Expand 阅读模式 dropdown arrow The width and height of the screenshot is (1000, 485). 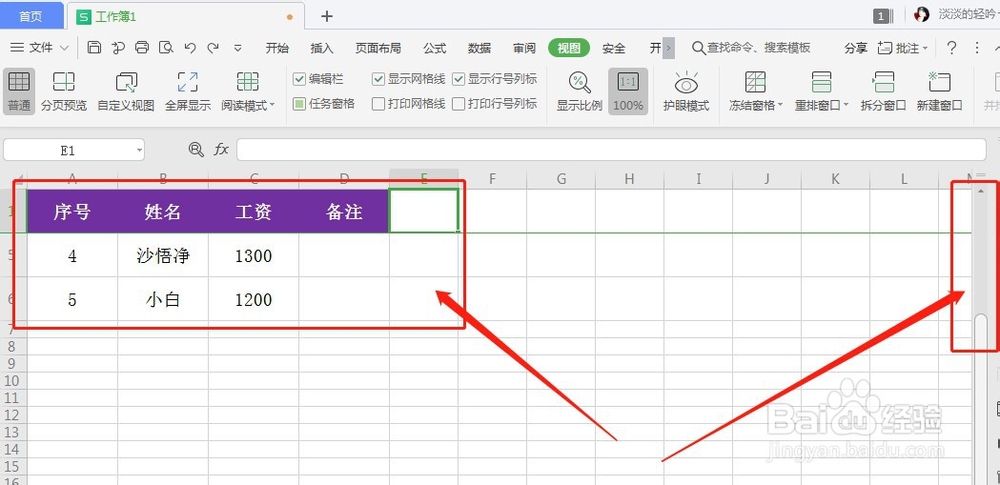(272, 105)
